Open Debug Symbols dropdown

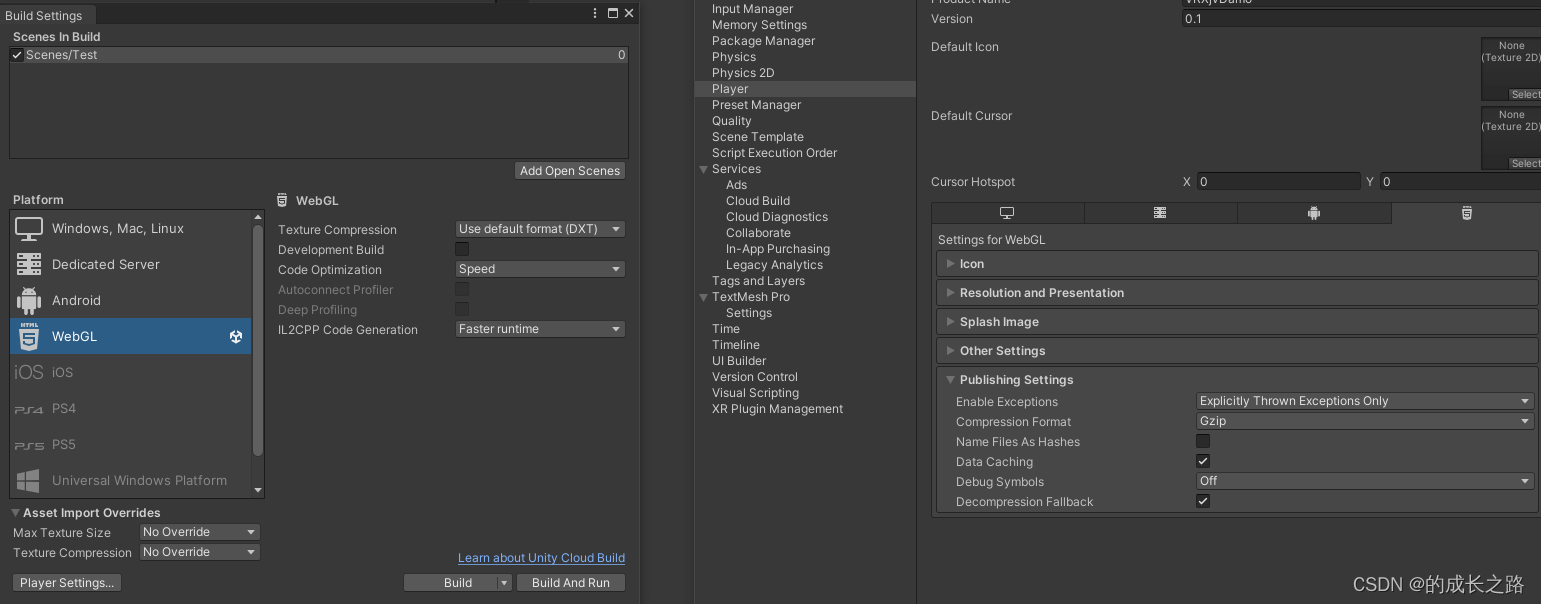(x=1365, y=481)
